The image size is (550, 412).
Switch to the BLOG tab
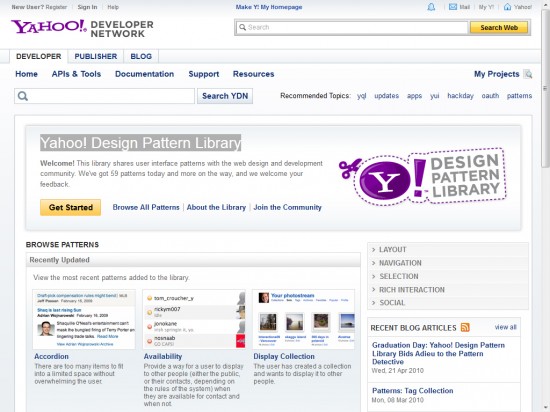[x=141, y=56]
